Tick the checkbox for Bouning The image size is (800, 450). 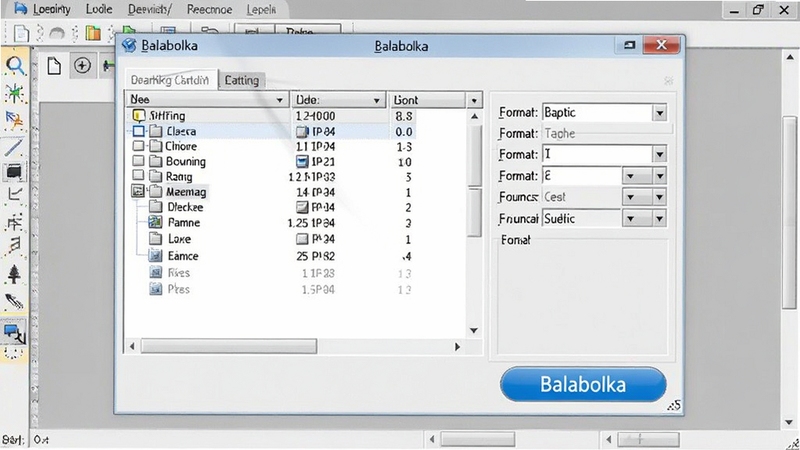[138, 161]
